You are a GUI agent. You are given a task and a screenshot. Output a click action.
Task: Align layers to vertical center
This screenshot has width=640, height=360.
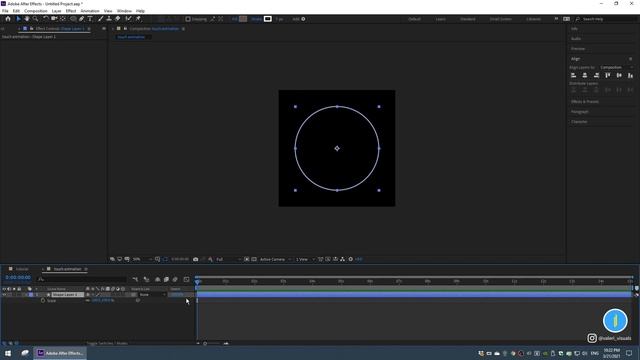point(619,75)
